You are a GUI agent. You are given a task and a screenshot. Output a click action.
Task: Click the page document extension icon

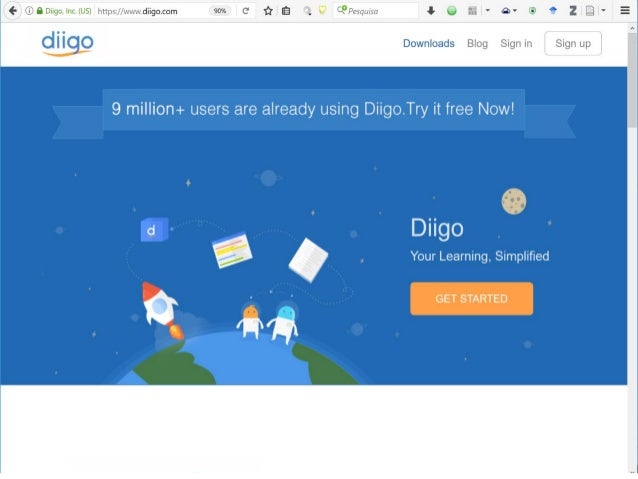[x=590, y=11]
